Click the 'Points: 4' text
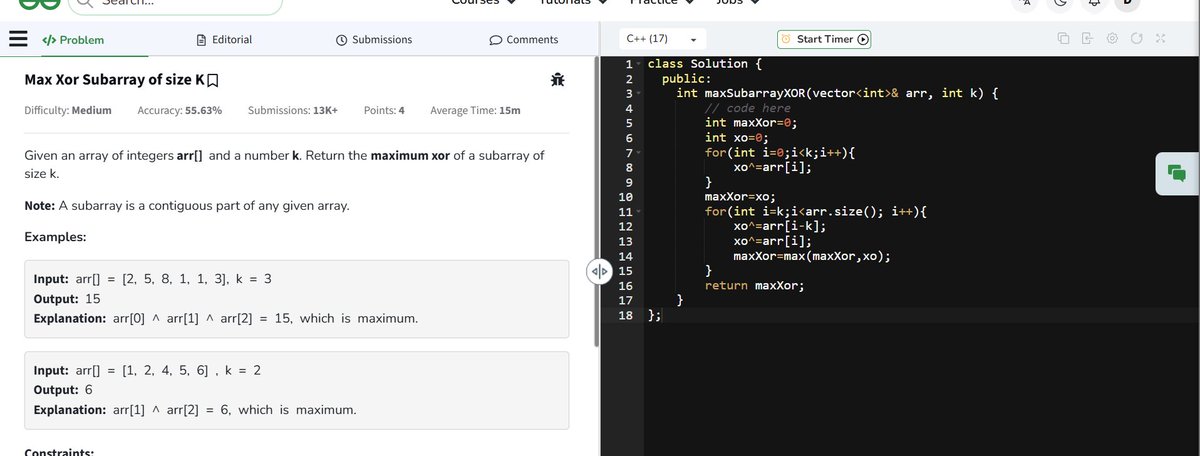1200x456 pixels. pyautogui.click(x=384, y=110)
